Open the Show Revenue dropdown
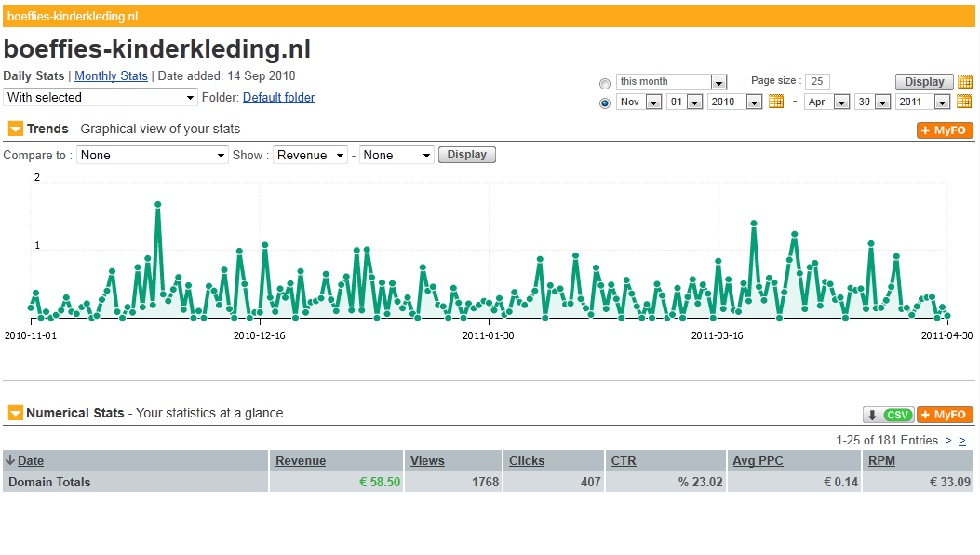 310,155
